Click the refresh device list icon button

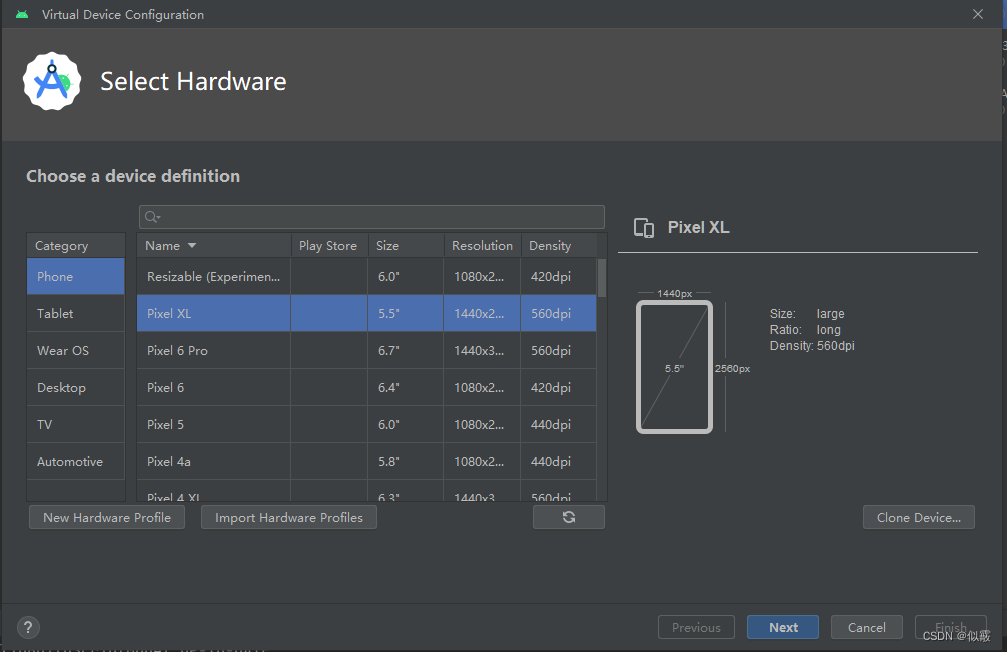click(x=568, y=517)
